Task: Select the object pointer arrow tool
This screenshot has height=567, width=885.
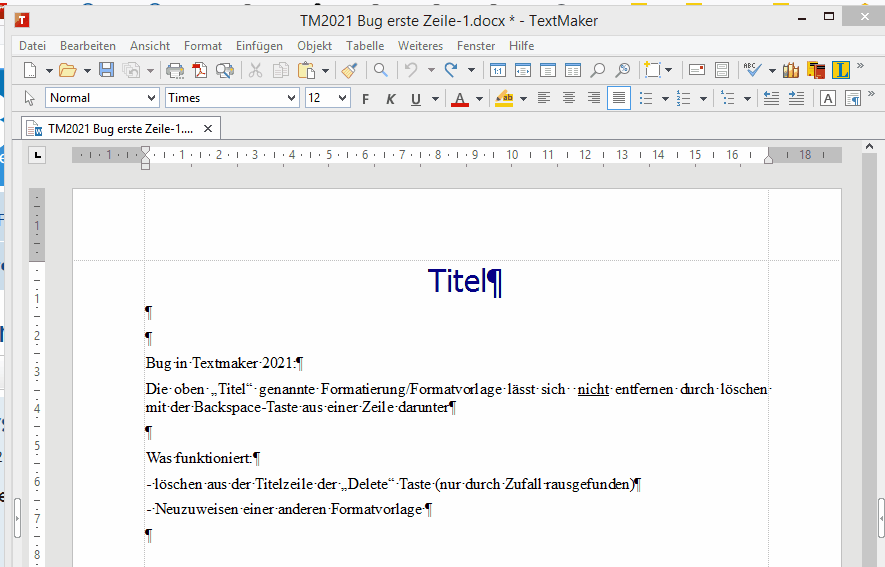Action: tap(30, 98)
